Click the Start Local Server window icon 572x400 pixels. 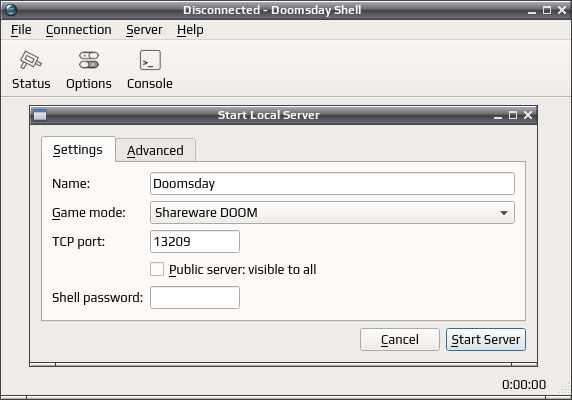(40, 115)
